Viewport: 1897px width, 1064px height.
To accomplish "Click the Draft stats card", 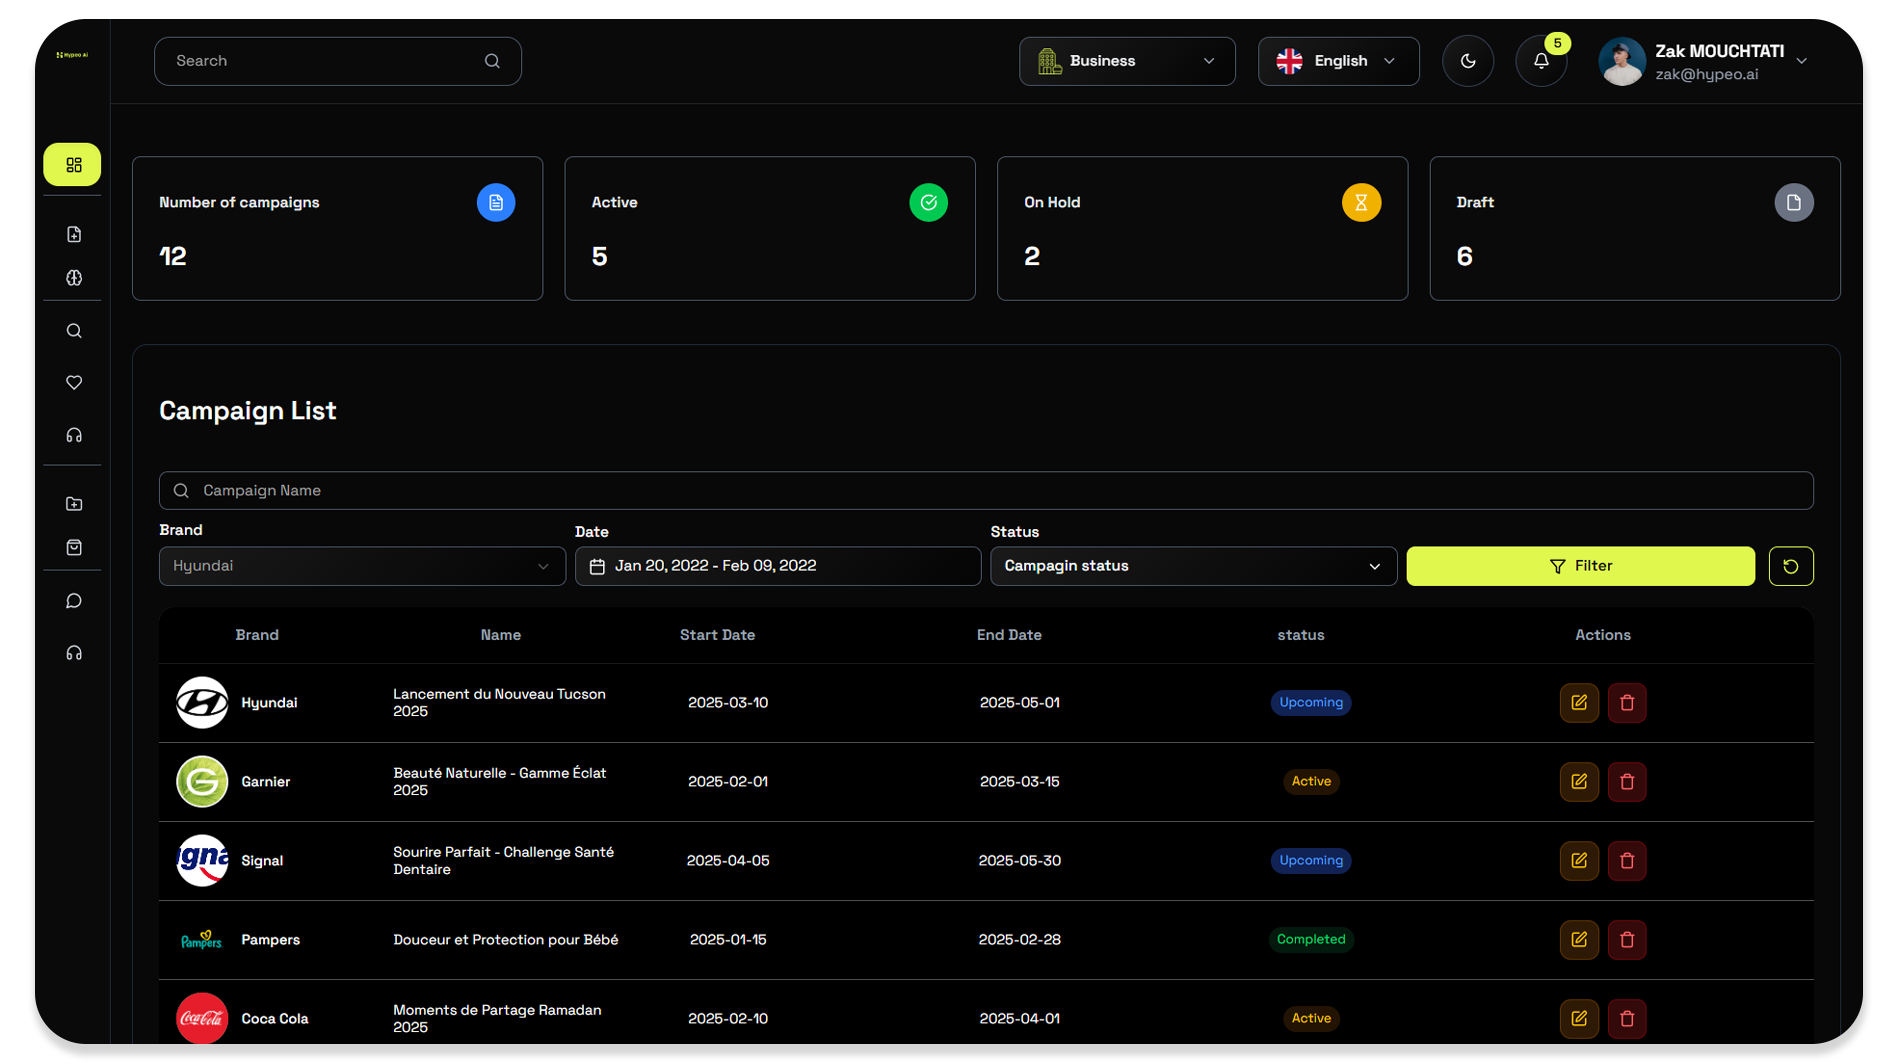I will (x=1635, y=229).
